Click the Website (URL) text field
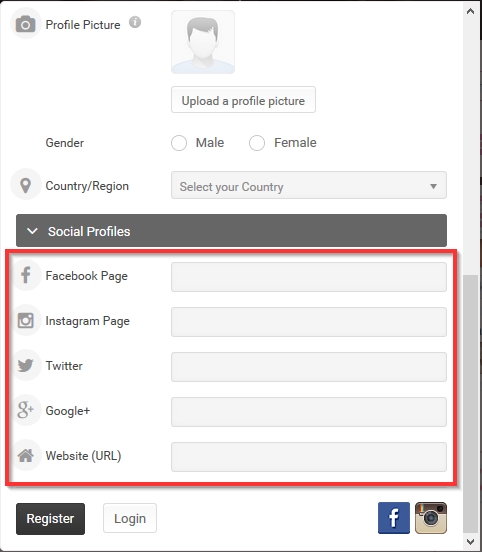The width and height of the screenshot is (482, 552). coord(309,457)
